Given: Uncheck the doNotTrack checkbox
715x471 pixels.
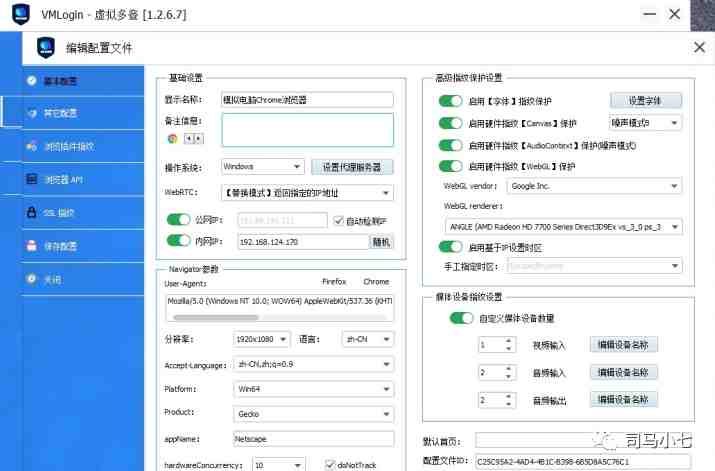Looking at the screenshot, I should pos(330,465).
